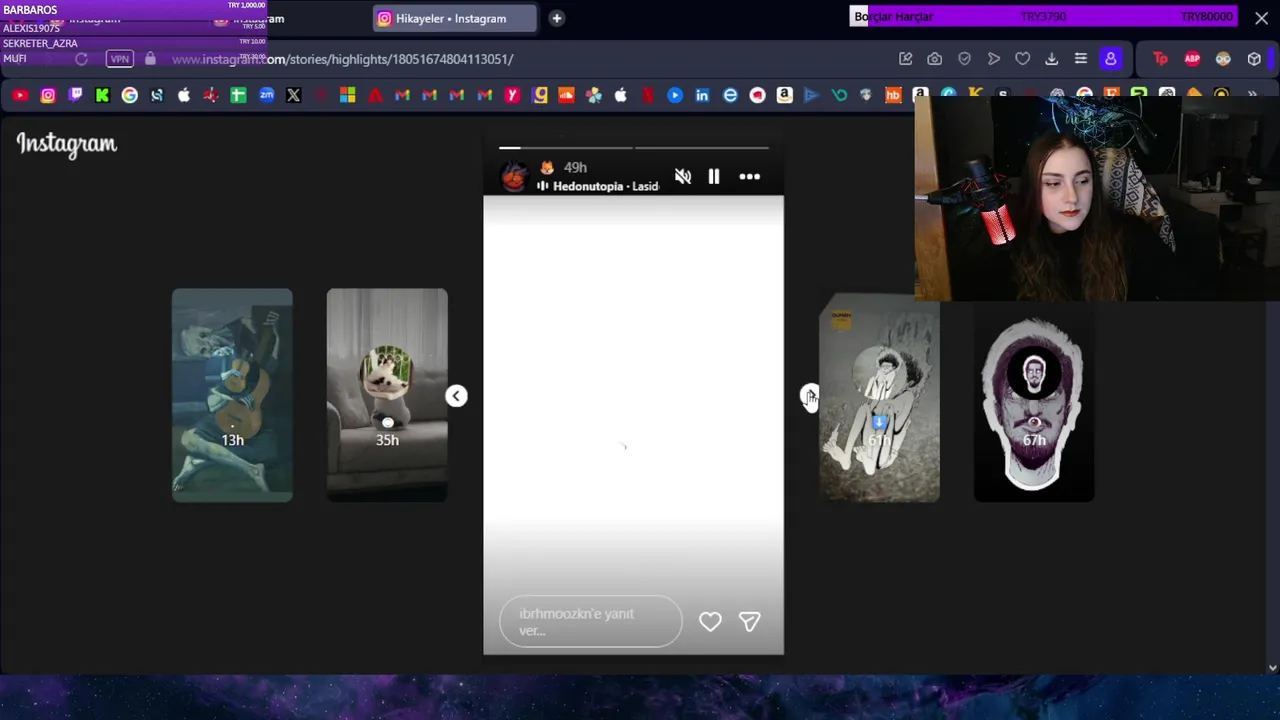
Task: Open the Amazon bookmark
Action: (784, 95)
